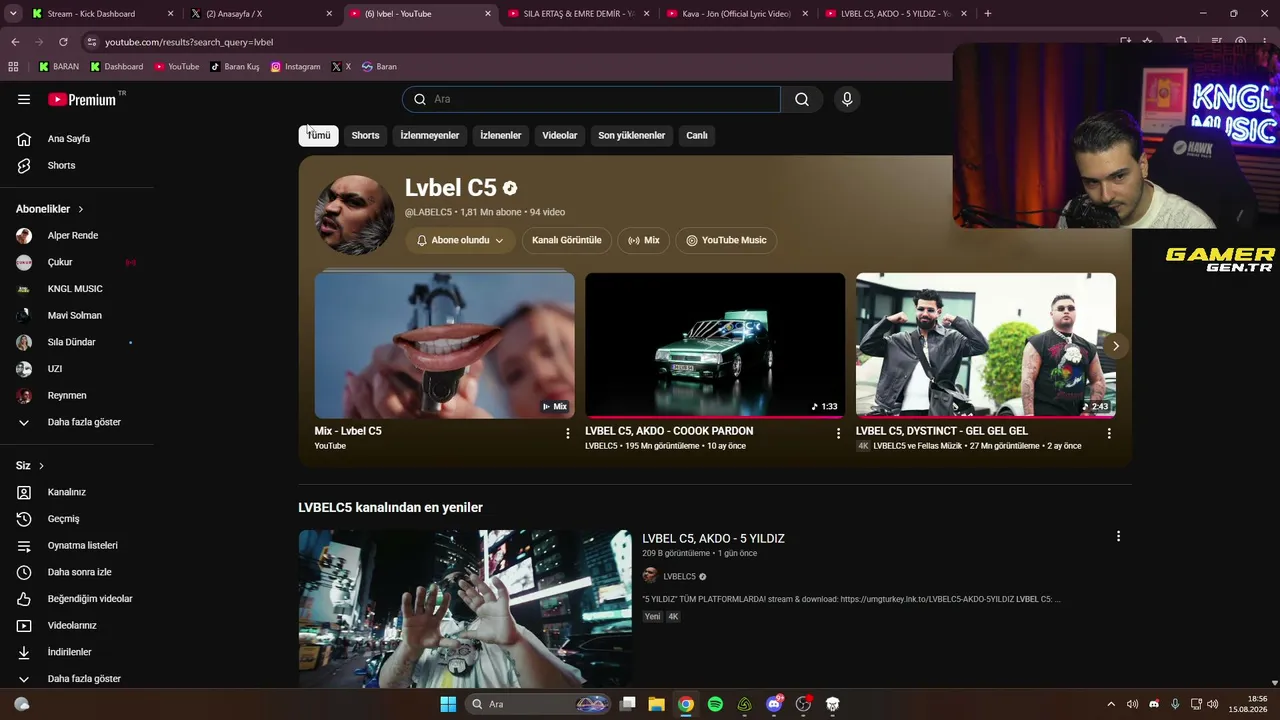Open the YouTube hamburger guide menu
The image size is (1280, 720).
[x=24, y=99]
